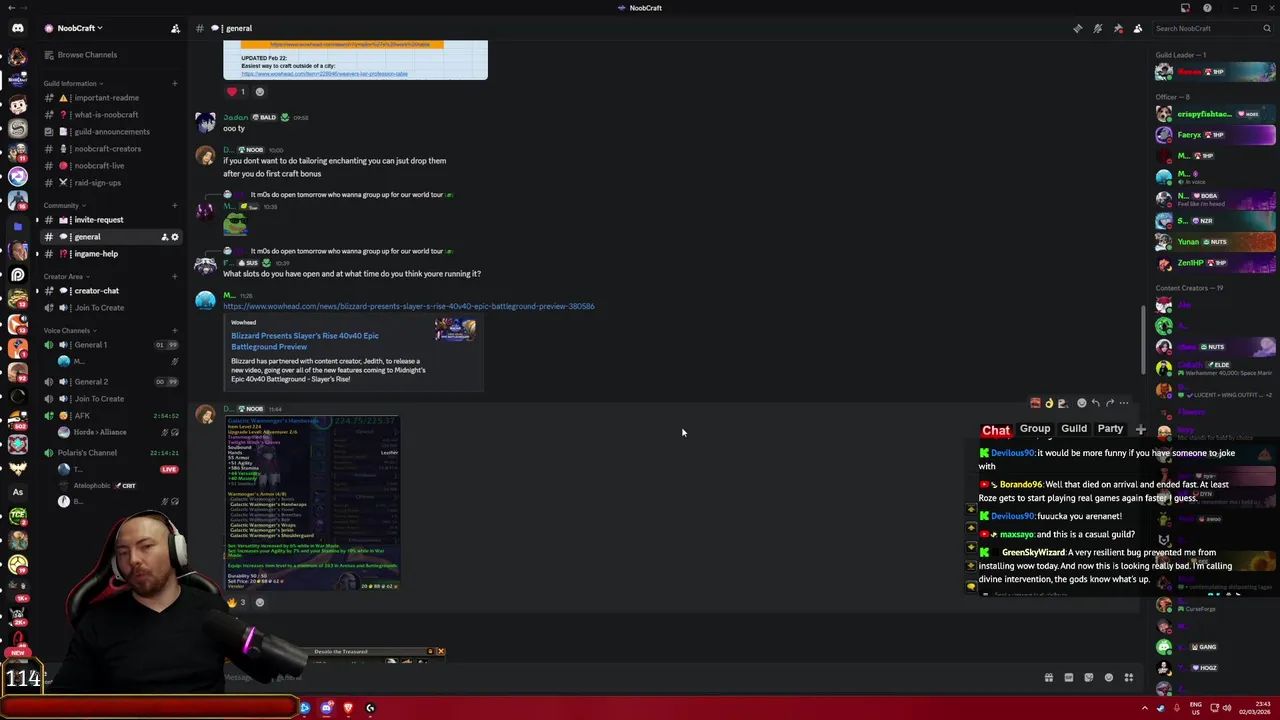
Task: Open the Slayer's Rise embed thumbnail
Action: click(x=455, y=329)
